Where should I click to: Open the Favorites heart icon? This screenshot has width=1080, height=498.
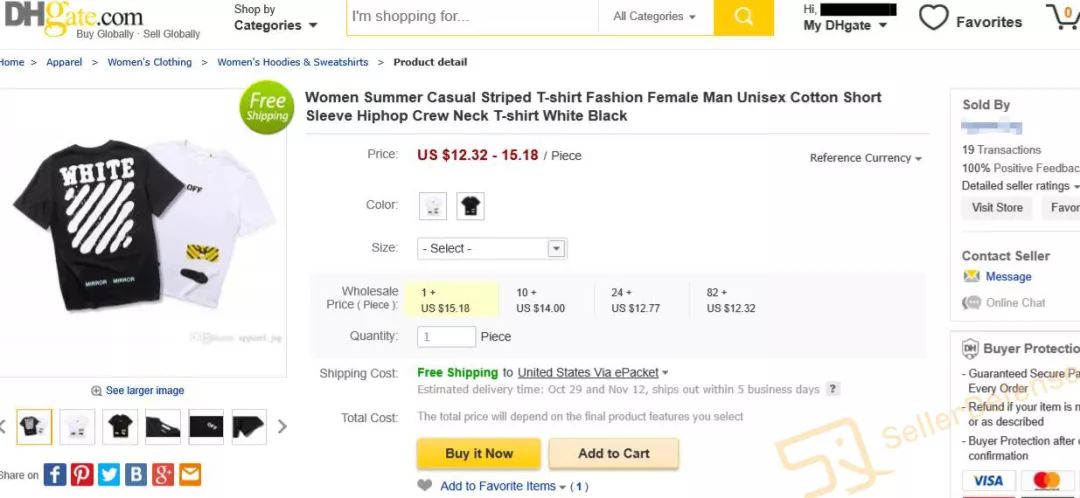pos(933,18)
